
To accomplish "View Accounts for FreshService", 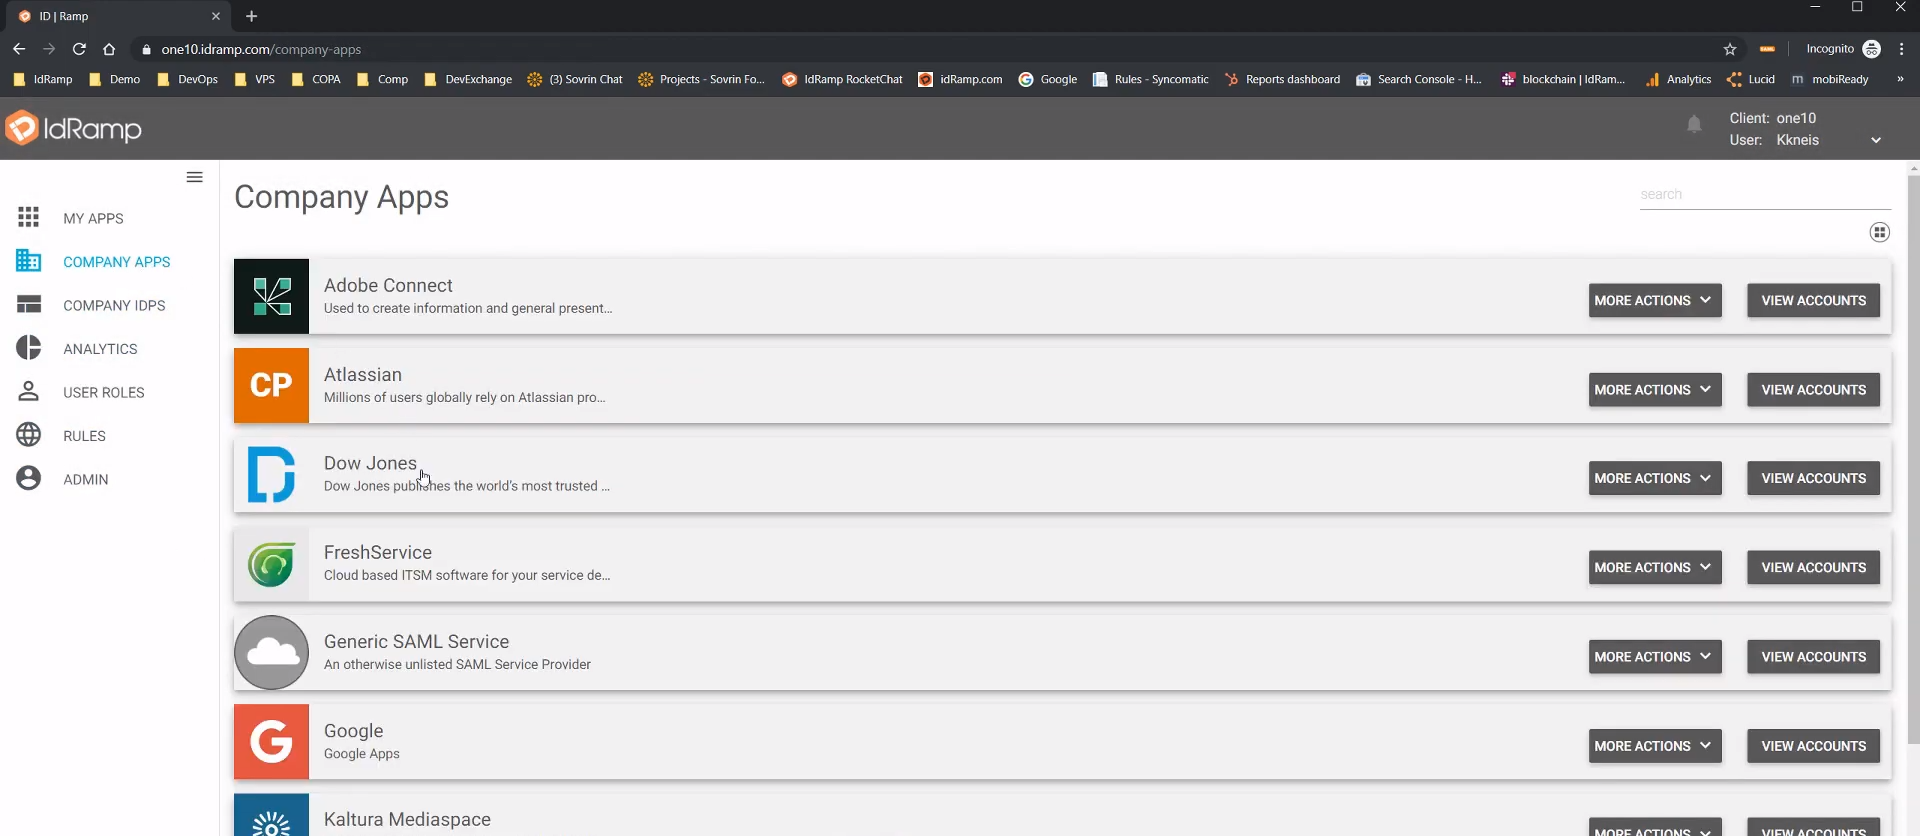I will click(1813, 567).
